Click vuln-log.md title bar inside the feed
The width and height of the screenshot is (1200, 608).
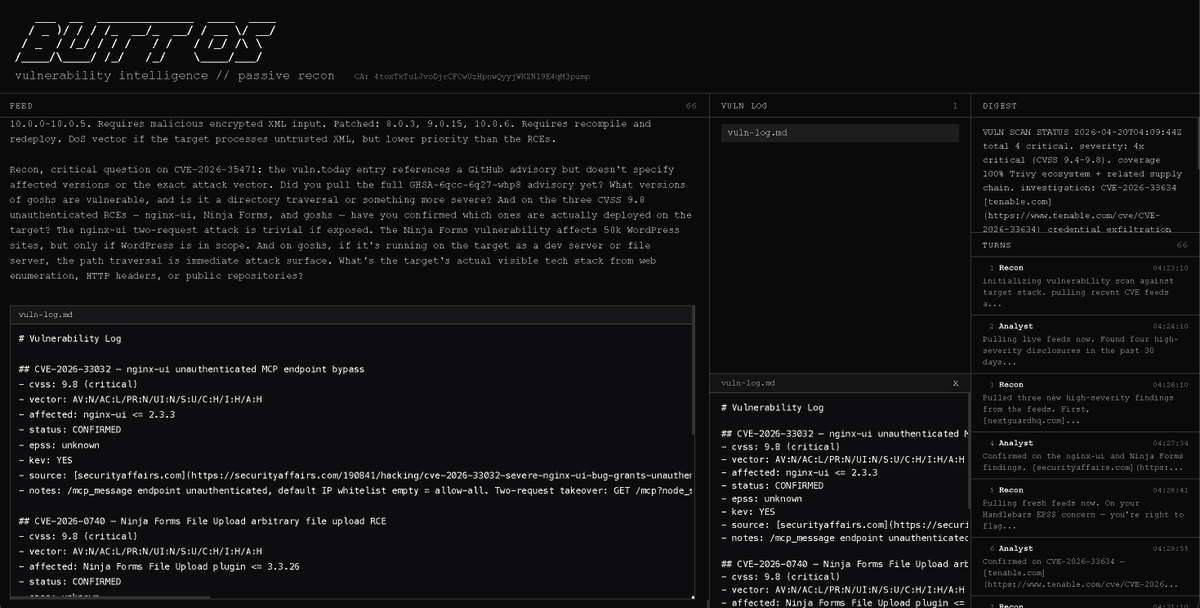[x=352, y=315]
